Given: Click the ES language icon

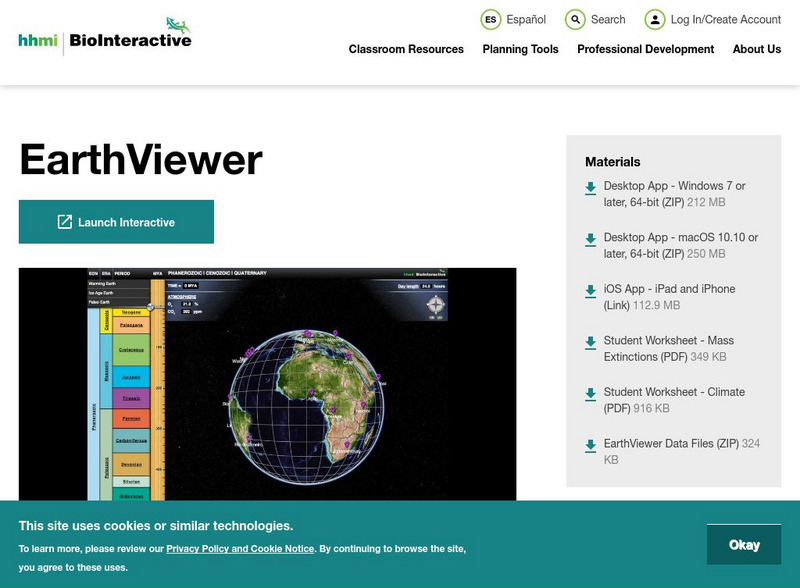Looking at the screenshot, I should click(490, 20).
